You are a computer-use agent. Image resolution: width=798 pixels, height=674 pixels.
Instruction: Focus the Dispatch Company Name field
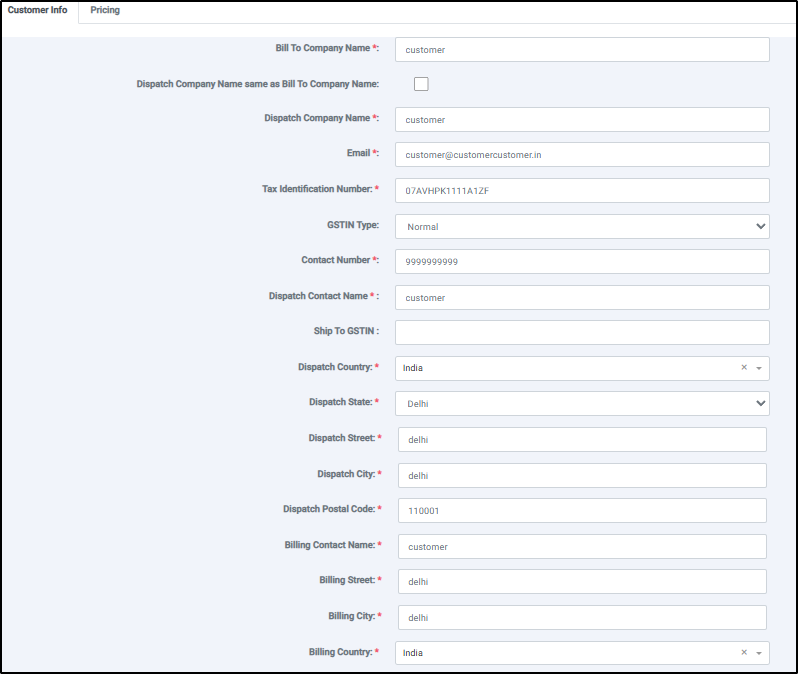tap(582, 120)
